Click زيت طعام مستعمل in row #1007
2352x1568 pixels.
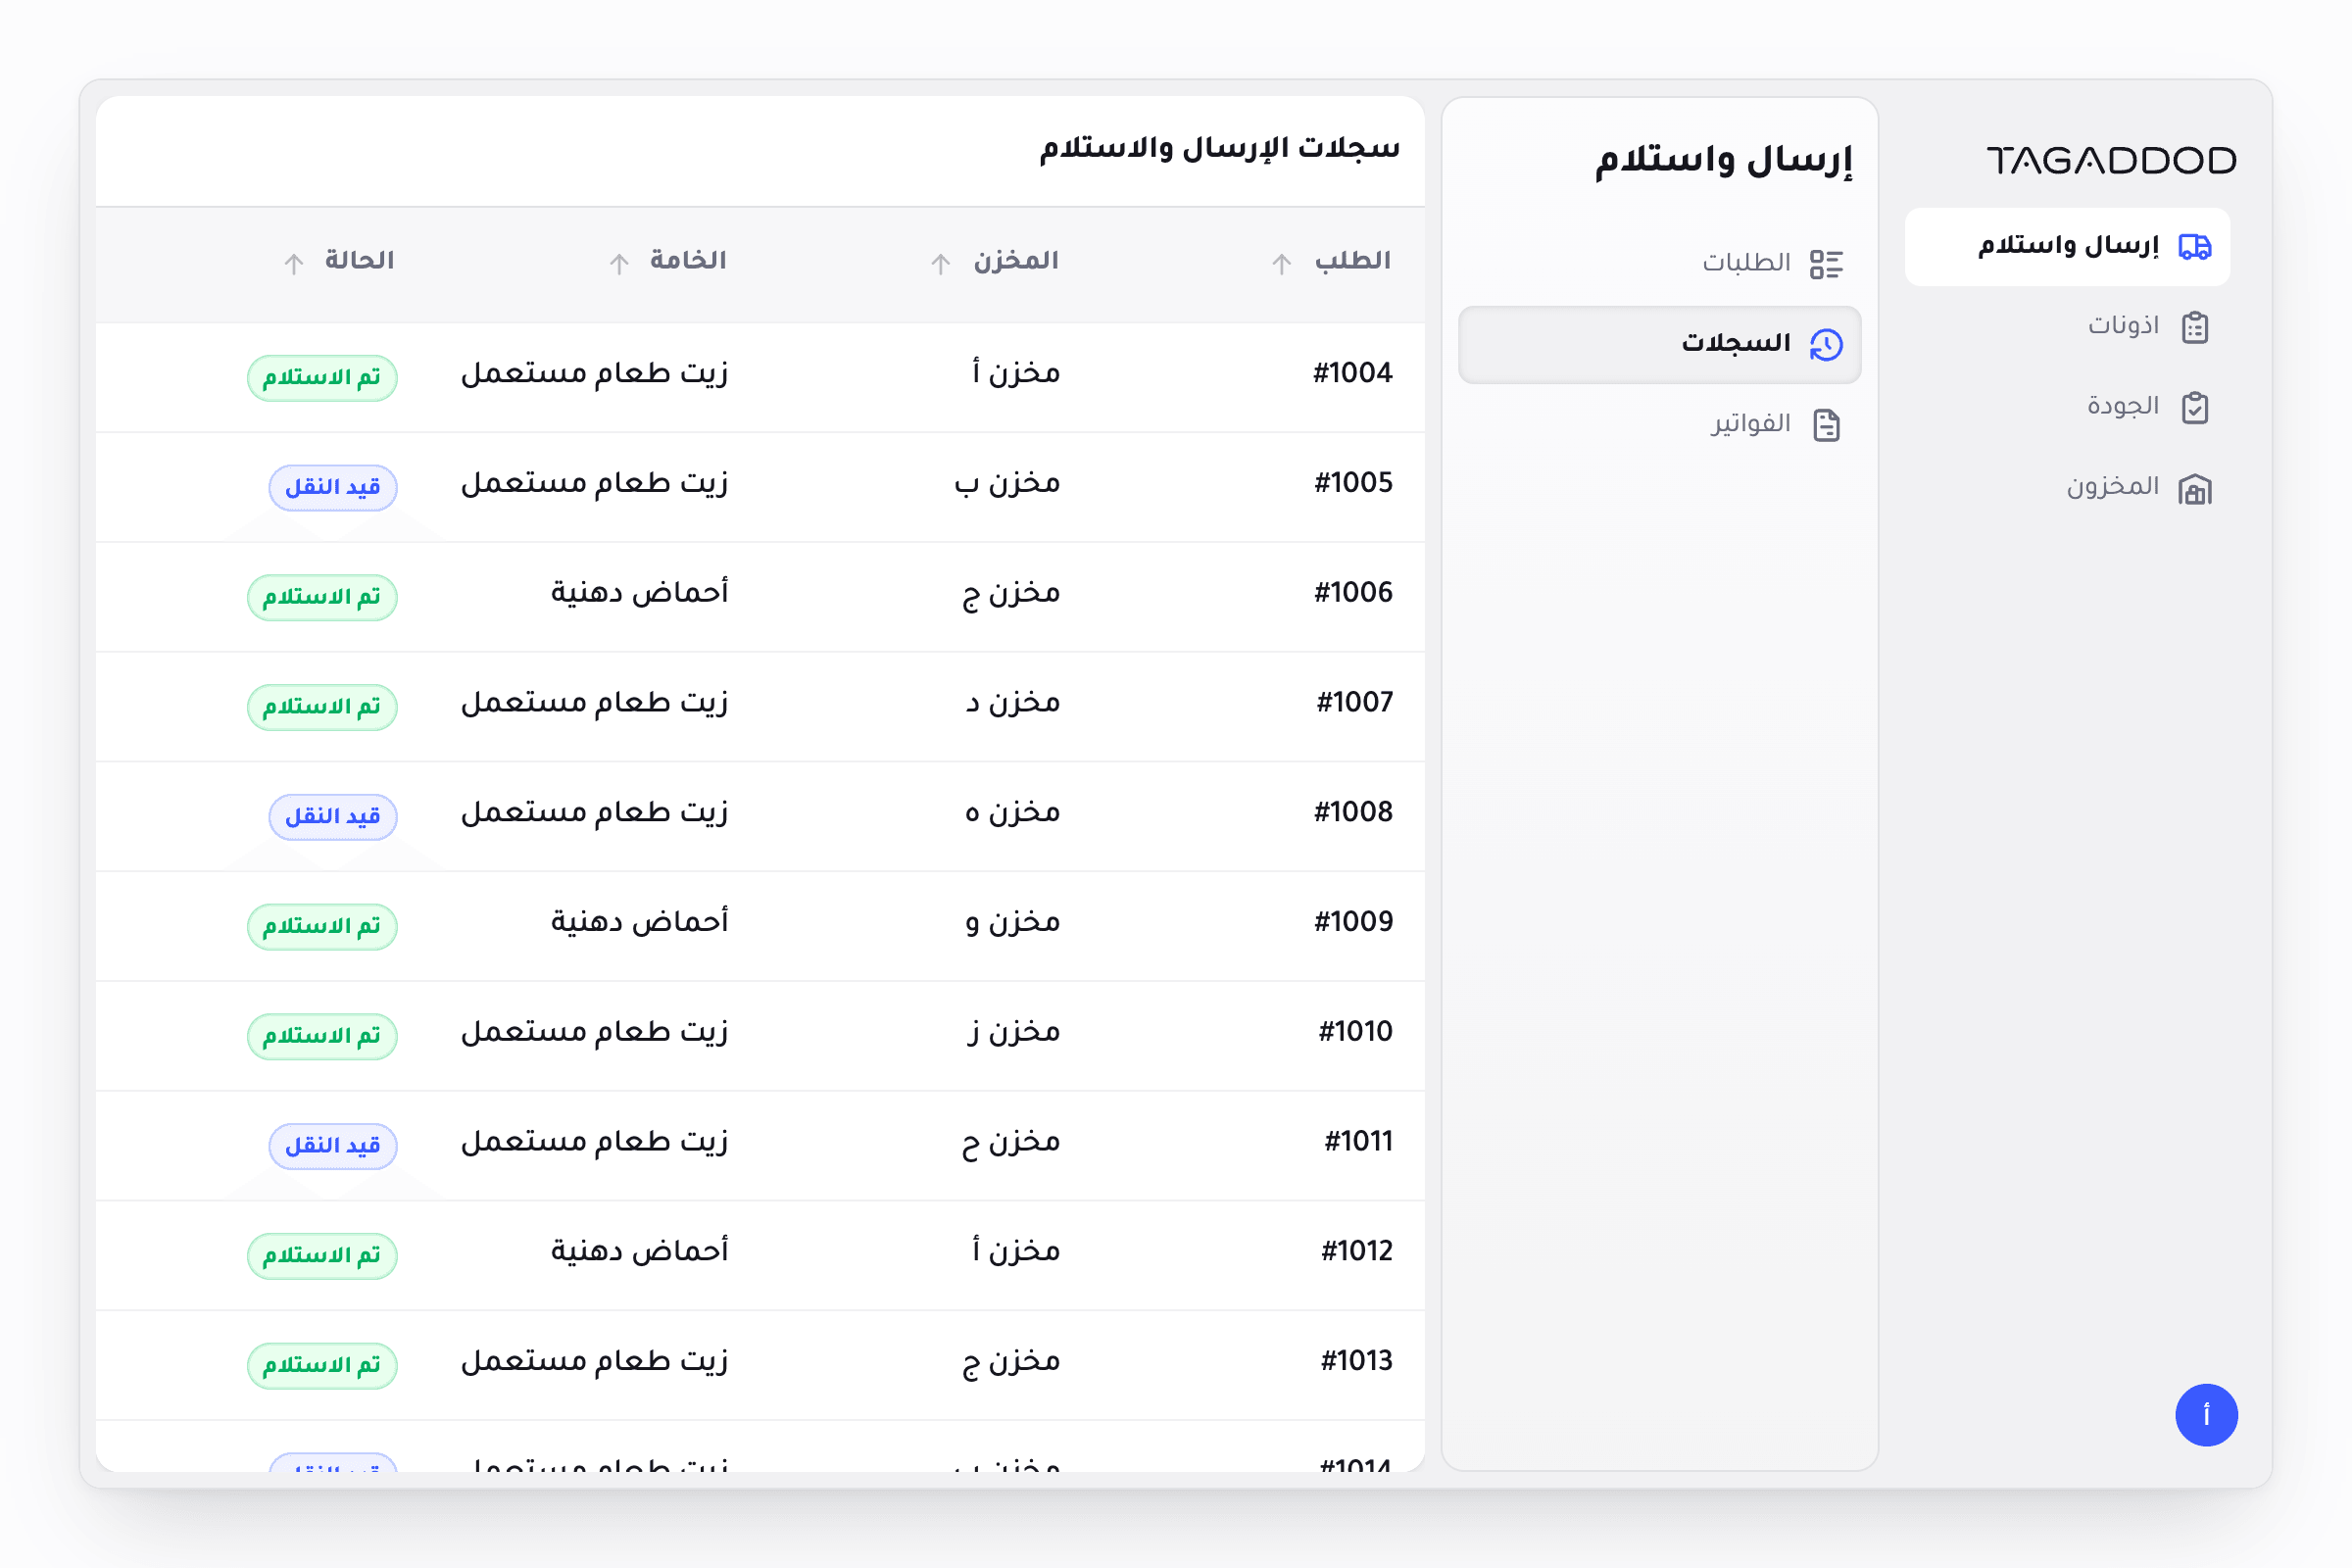(595, 703)
